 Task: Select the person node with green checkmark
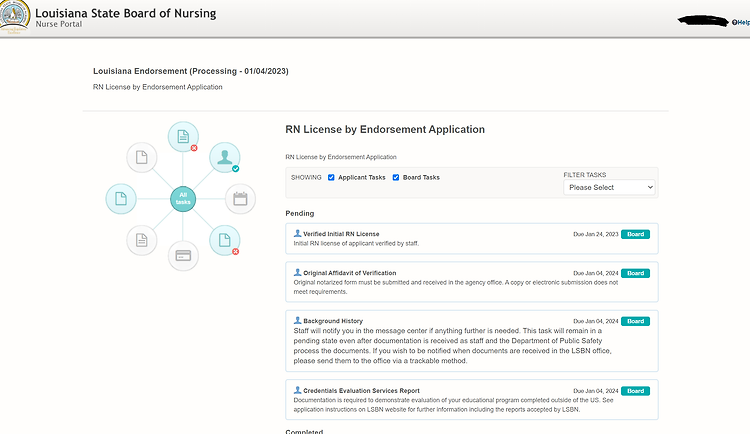225,157
